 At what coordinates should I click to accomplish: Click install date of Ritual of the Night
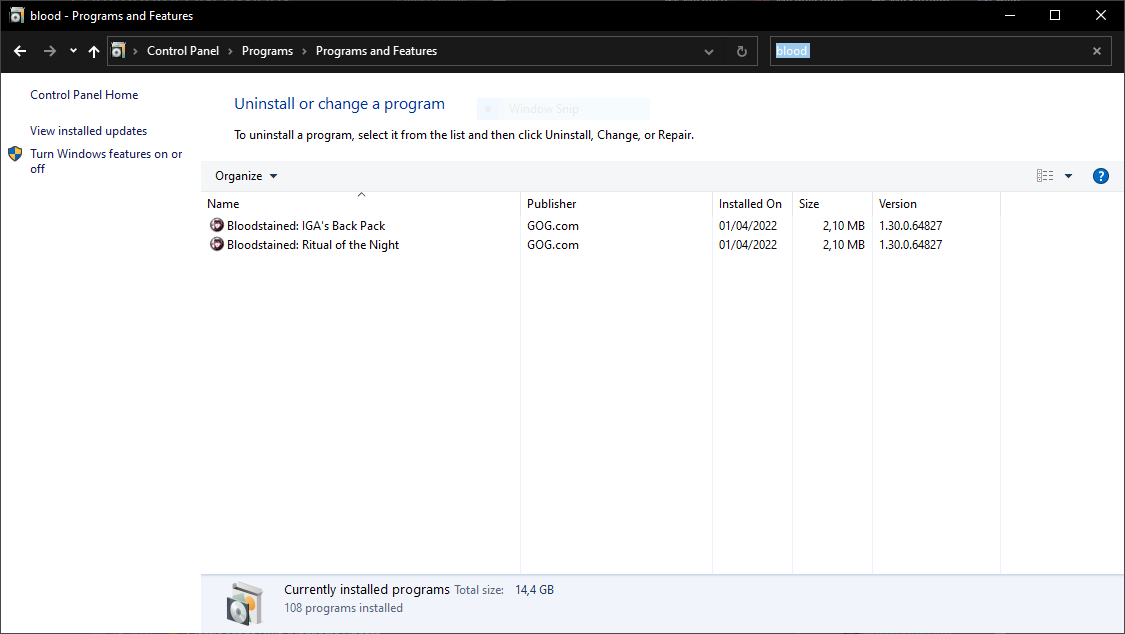pyautogui.click(x=748, y=245)
